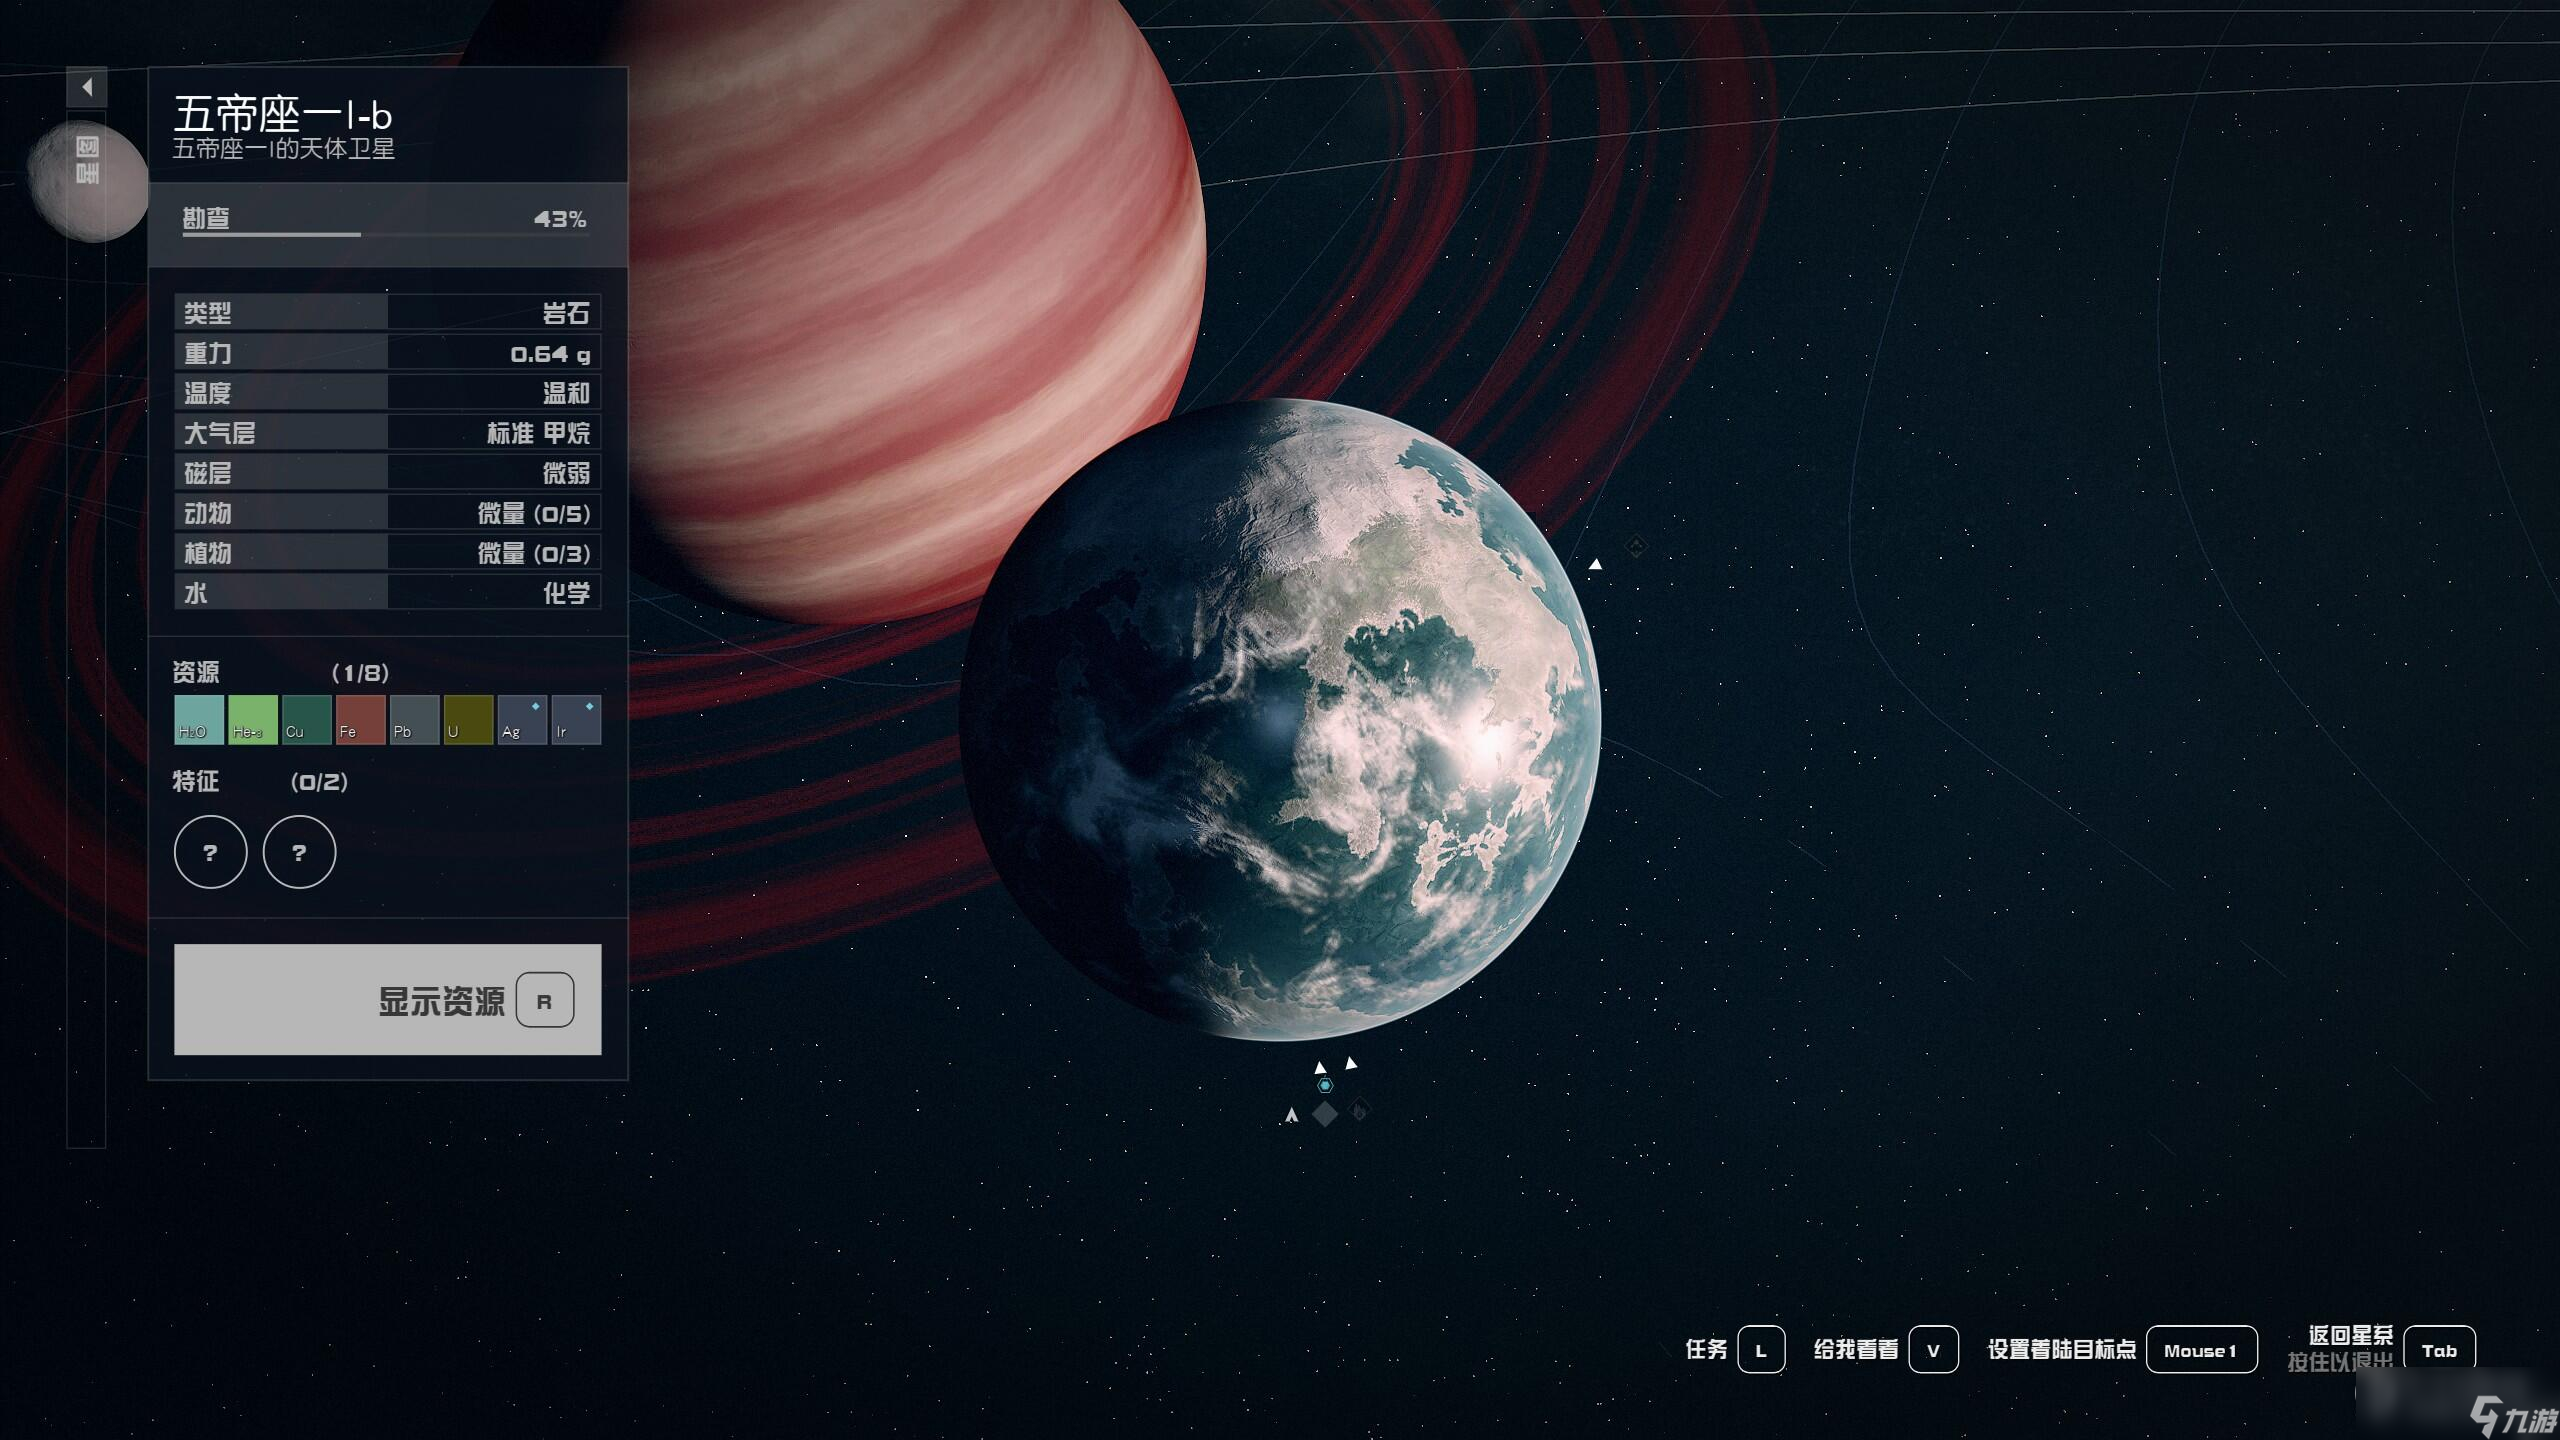Click the 植物 微量 (0/3) flora row
The height and width of the screenshot is (1440, 2560).
click(388, 553)
